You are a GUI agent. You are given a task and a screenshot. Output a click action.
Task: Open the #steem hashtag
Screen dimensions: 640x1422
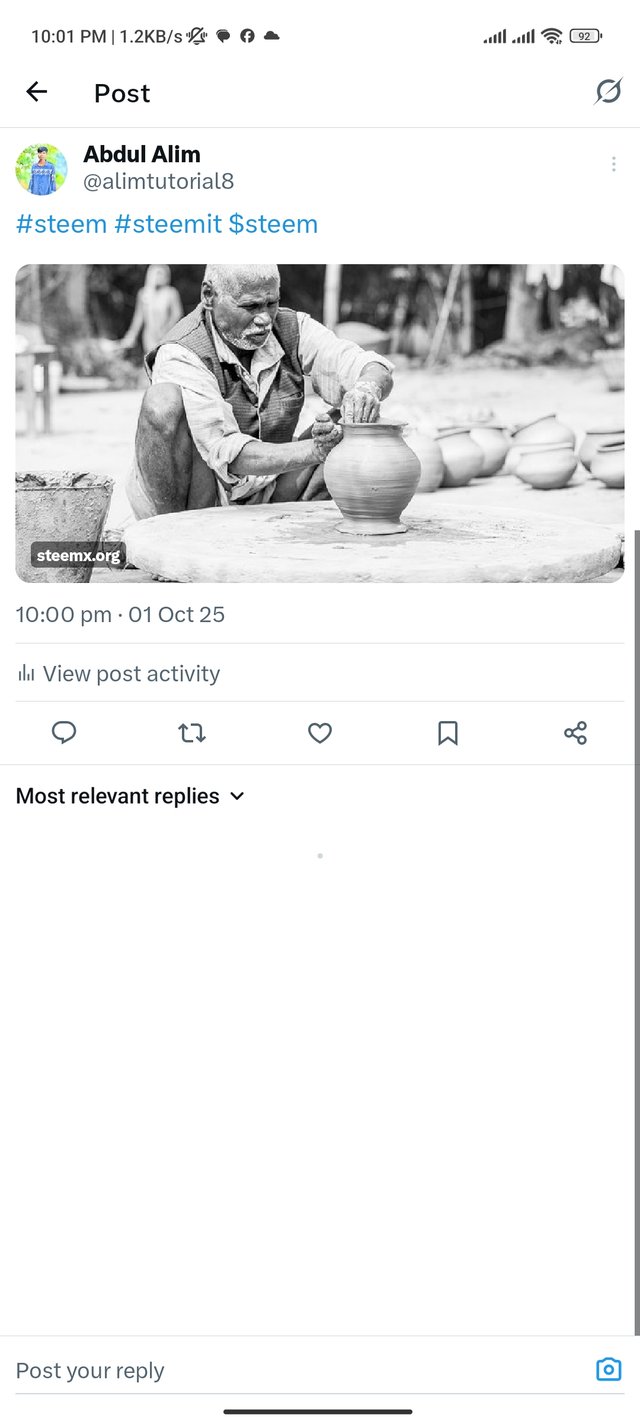click(61, 224)
